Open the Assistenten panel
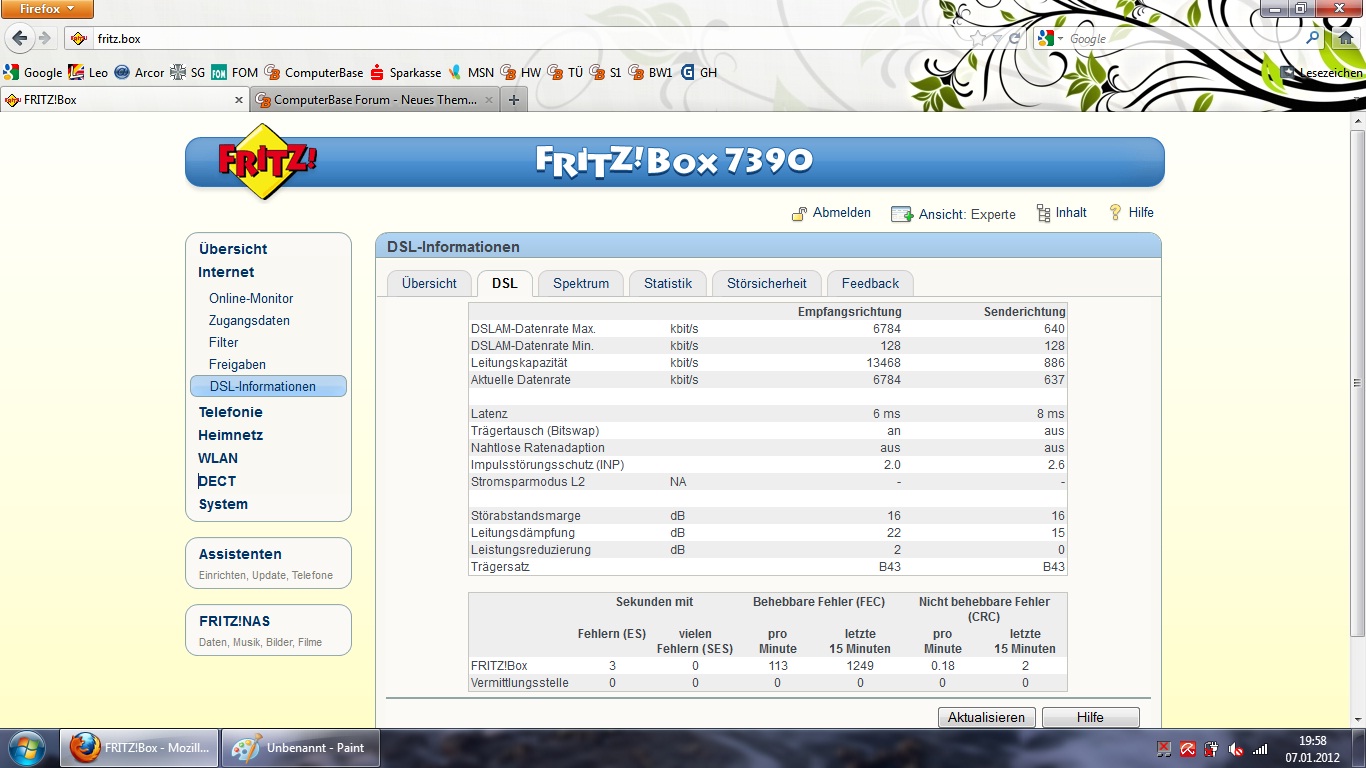Viewport: 1366px width, 768px height. tap(268, 563)
